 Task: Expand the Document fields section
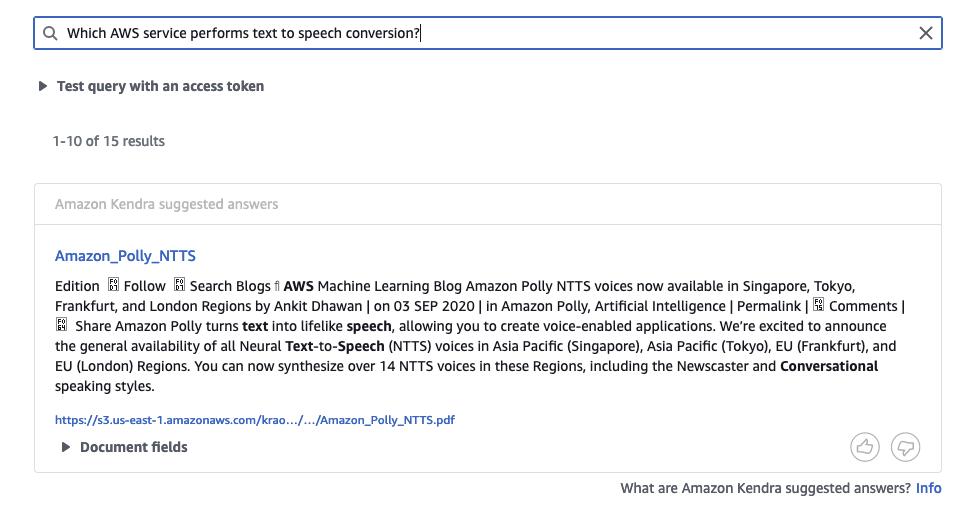[x=66, y=447]
